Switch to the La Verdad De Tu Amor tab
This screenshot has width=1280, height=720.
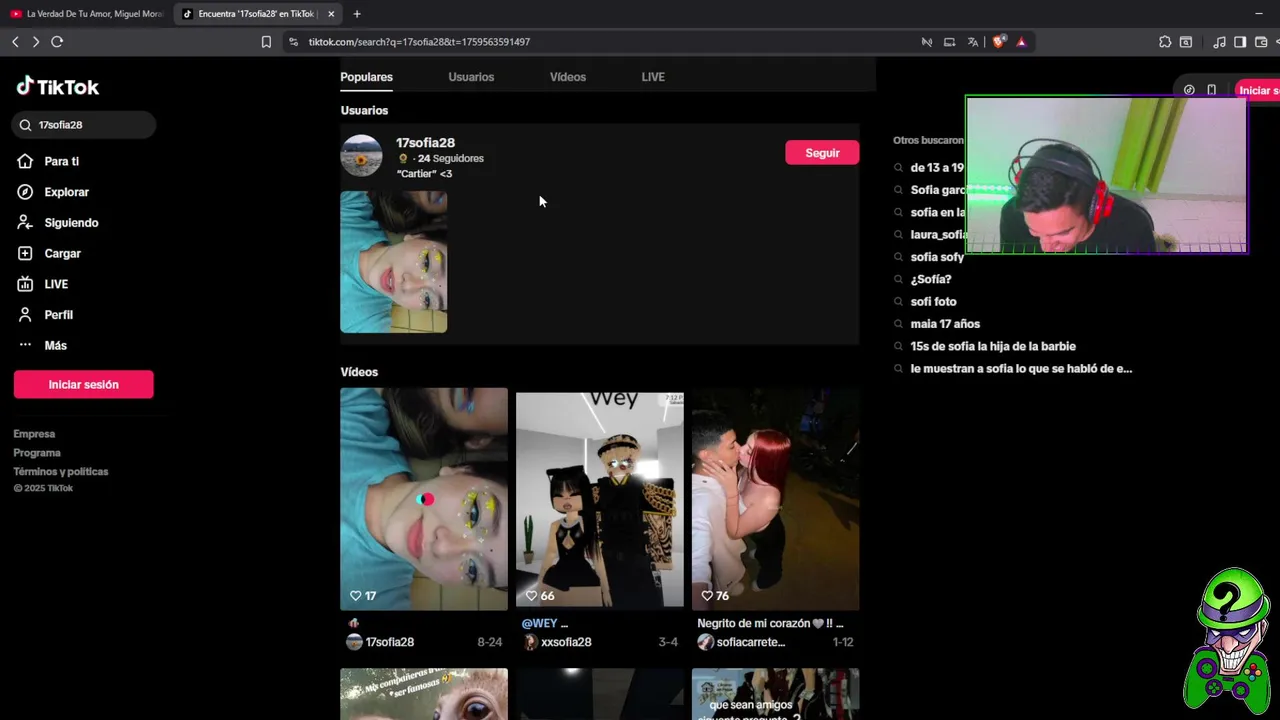87,14
